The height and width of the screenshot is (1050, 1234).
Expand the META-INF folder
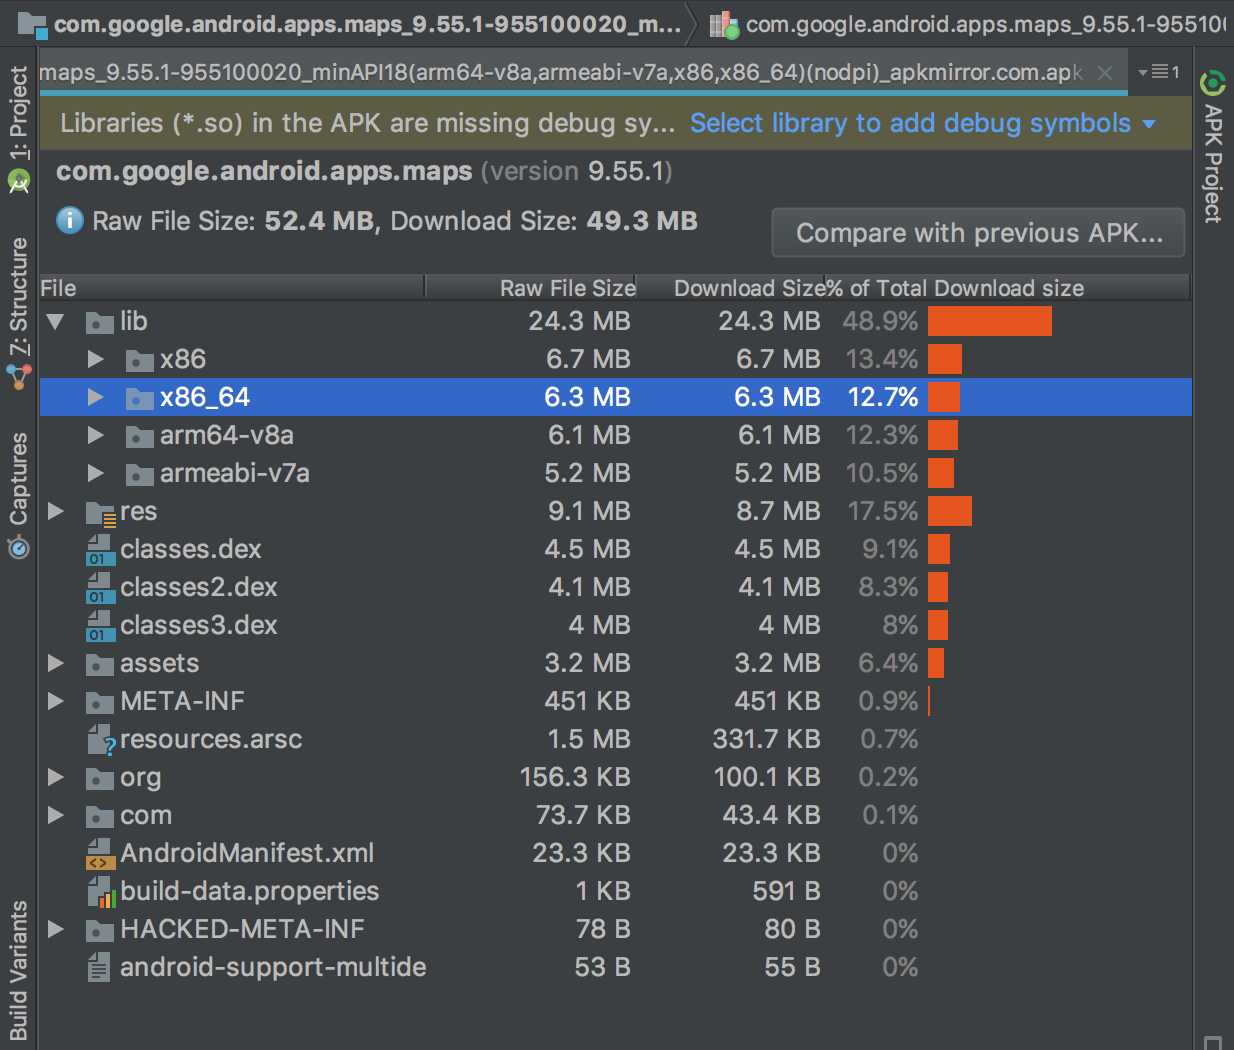[x=56, y=701]
